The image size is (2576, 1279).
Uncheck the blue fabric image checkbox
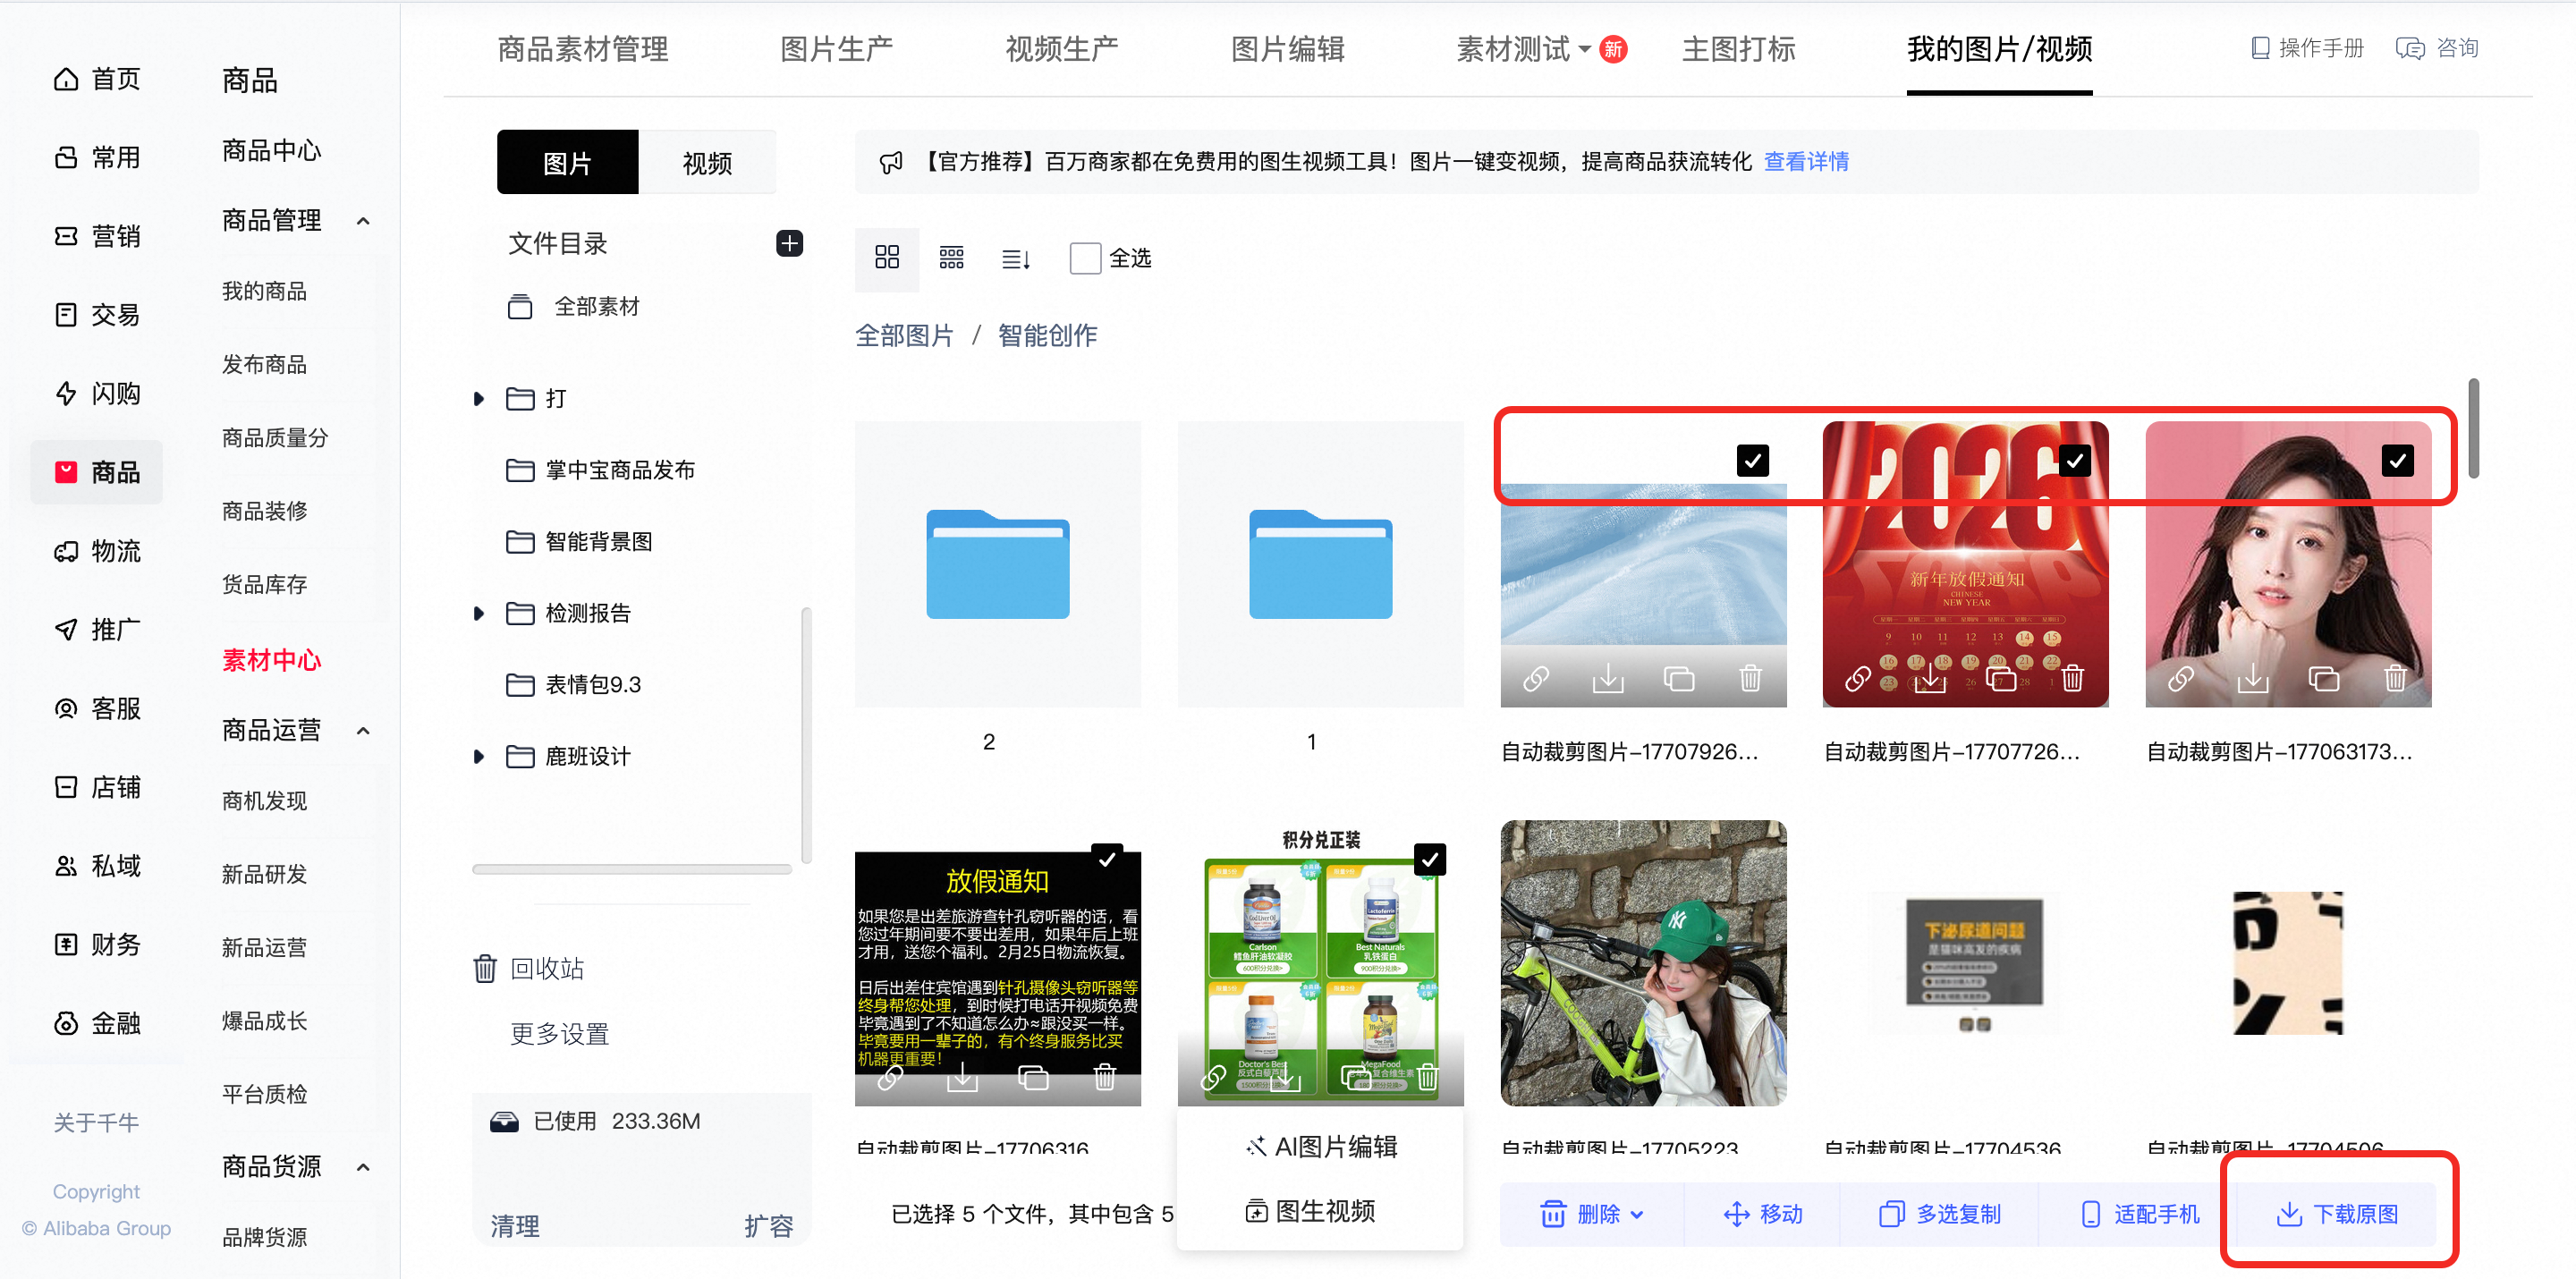coord(1752,460)
